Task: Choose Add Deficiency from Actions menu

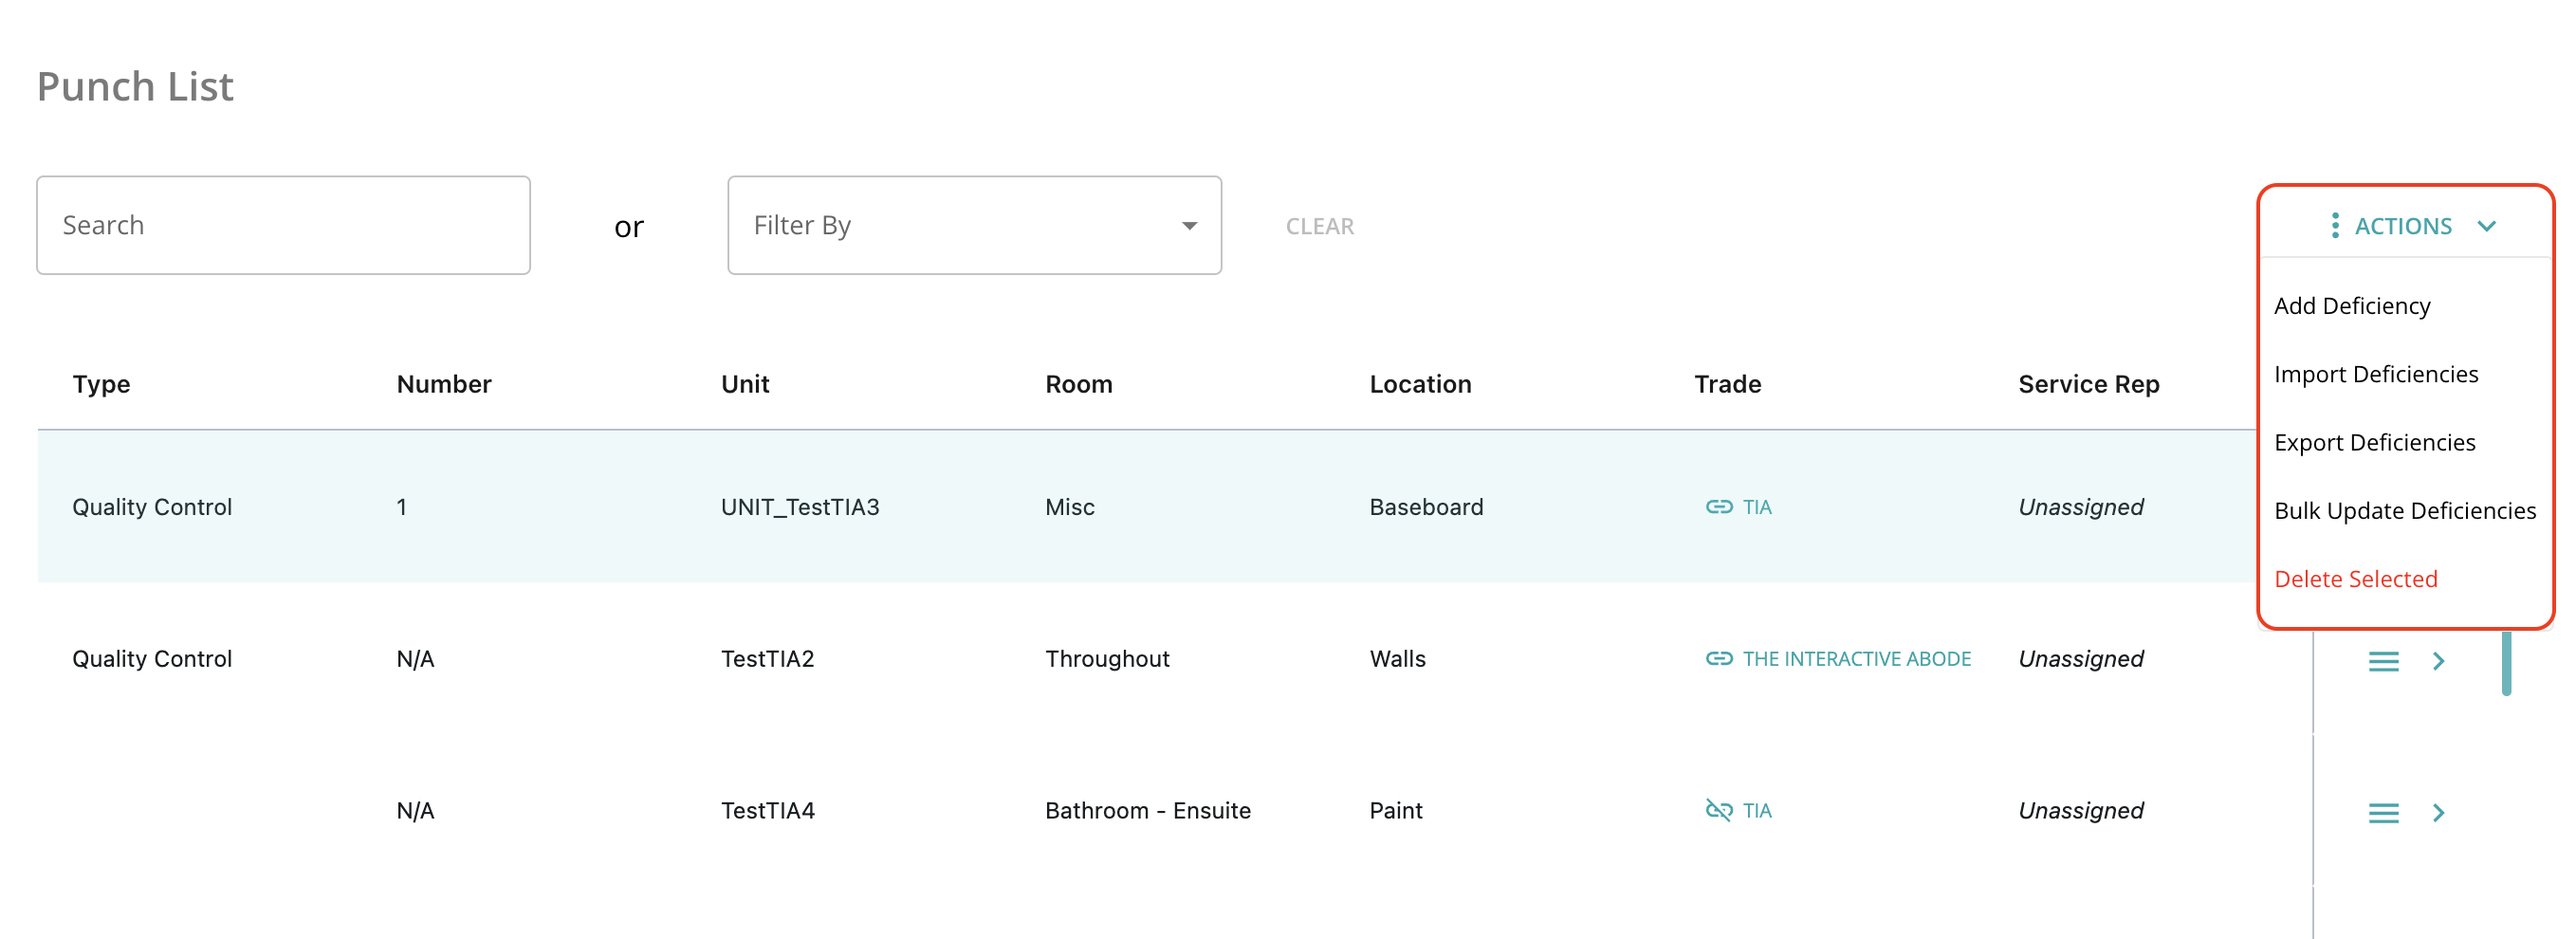Action: coord(2351,306)
